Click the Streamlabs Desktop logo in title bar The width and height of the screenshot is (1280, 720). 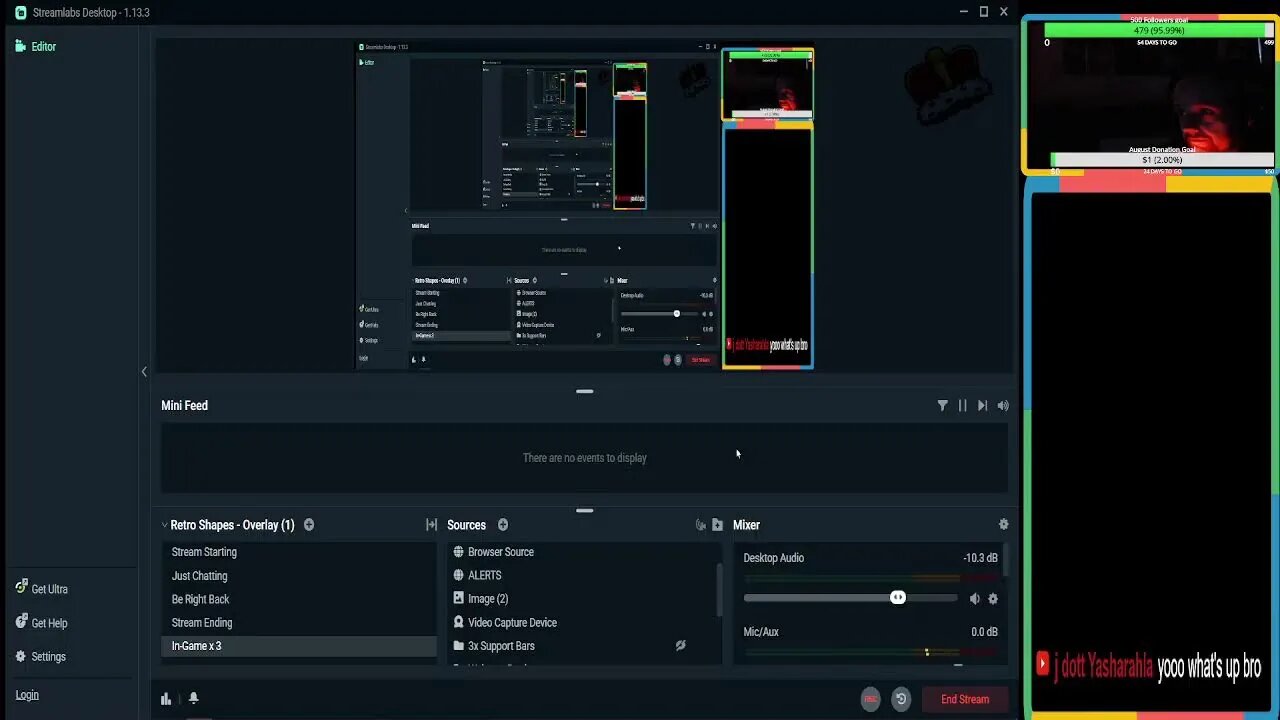(x=21, y=12)
